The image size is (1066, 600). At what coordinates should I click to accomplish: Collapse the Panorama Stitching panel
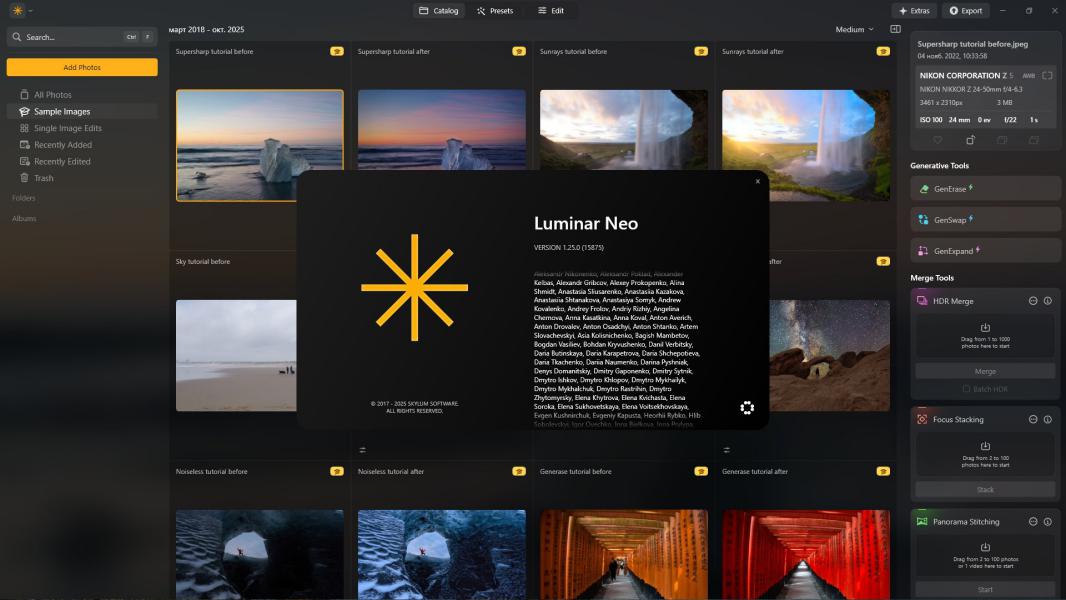1033,522
